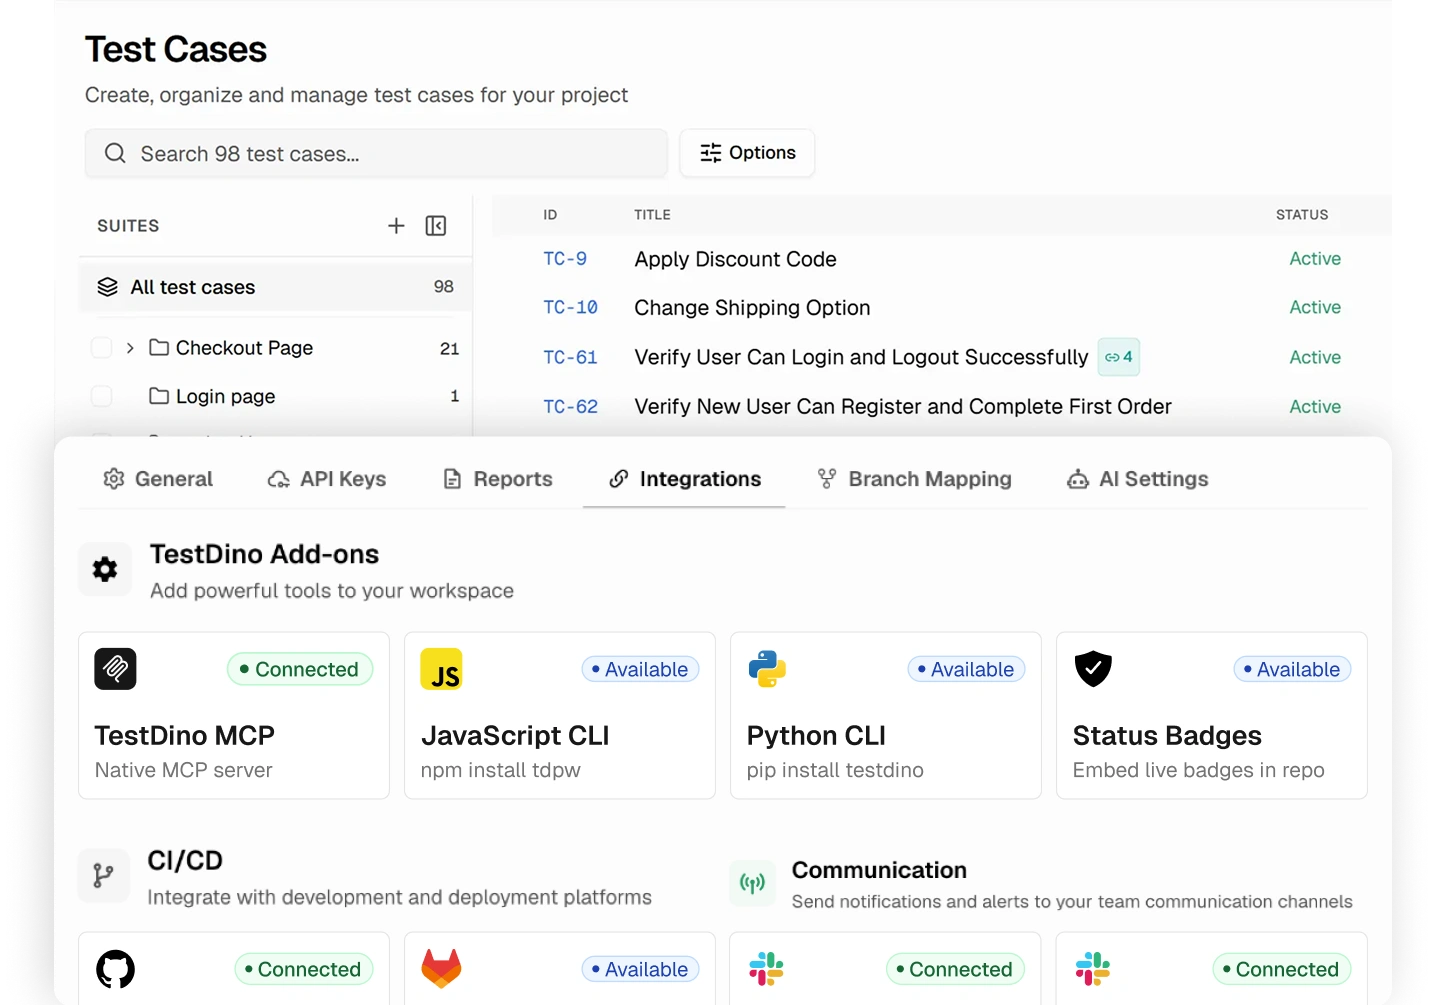Viewport: 1434px width, 1005px height.
Task: Go to the Branch Mapping tab
Action: [914, 479]
